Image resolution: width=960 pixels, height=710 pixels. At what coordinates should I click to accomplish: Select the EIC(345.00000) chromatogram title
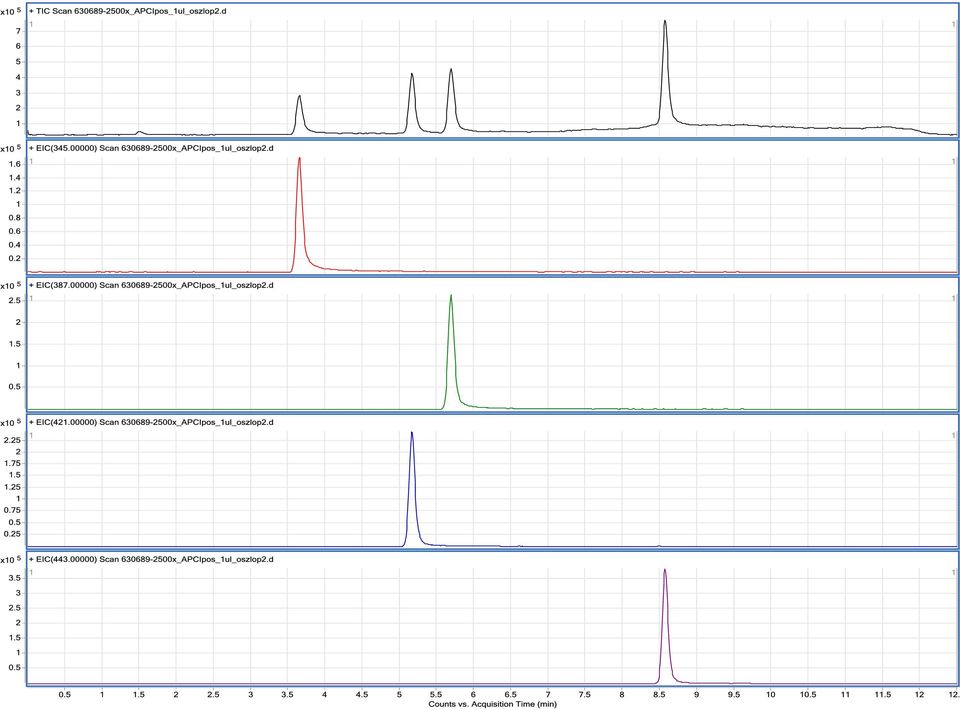click(151, 148)
